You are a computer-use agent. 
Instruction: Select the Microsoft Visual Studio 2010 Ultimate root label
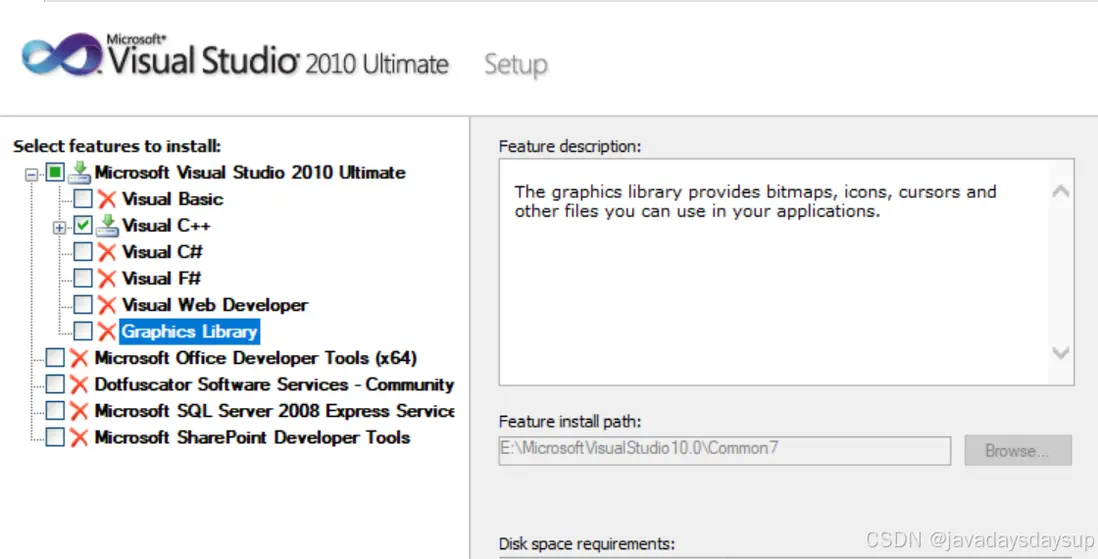coord(250,172)
